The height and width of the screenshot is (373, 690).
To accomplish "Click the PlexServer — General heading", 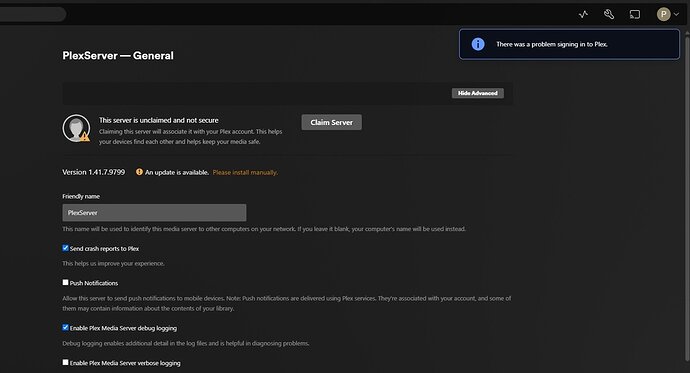I will (x=118, y=55).
